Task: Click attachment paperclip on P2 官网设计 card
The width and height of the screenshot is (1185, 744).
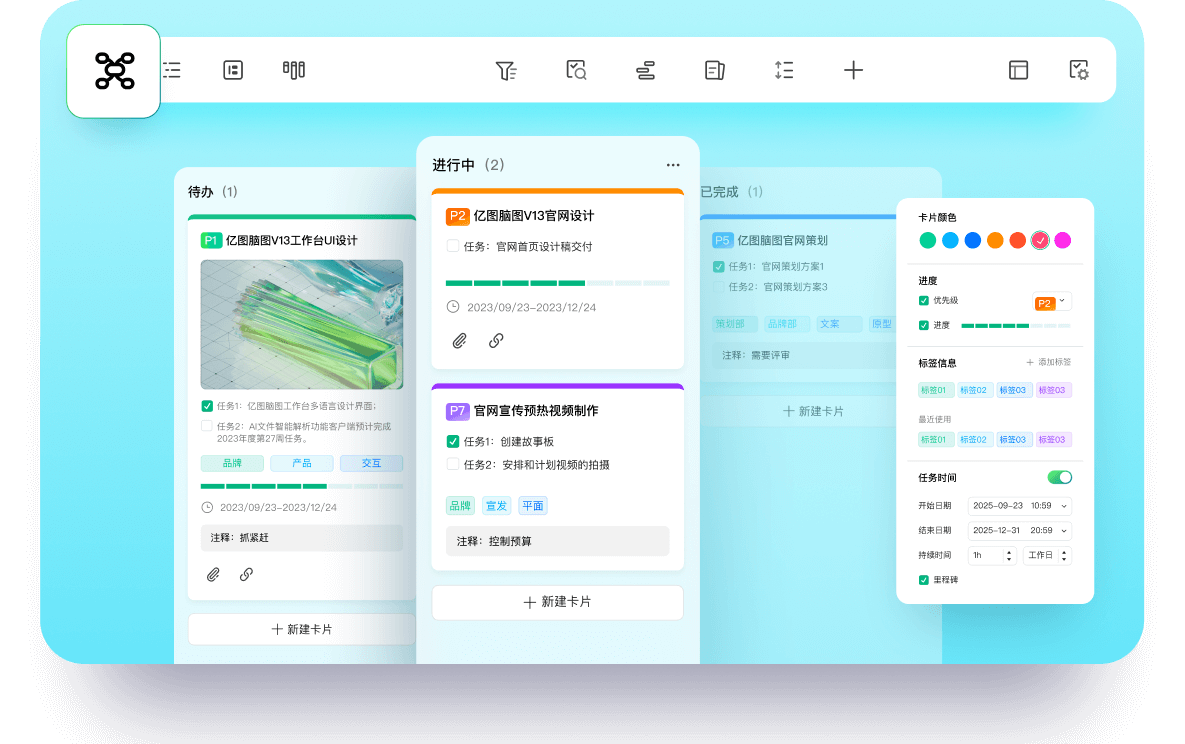Action: (x=459, y=341)
